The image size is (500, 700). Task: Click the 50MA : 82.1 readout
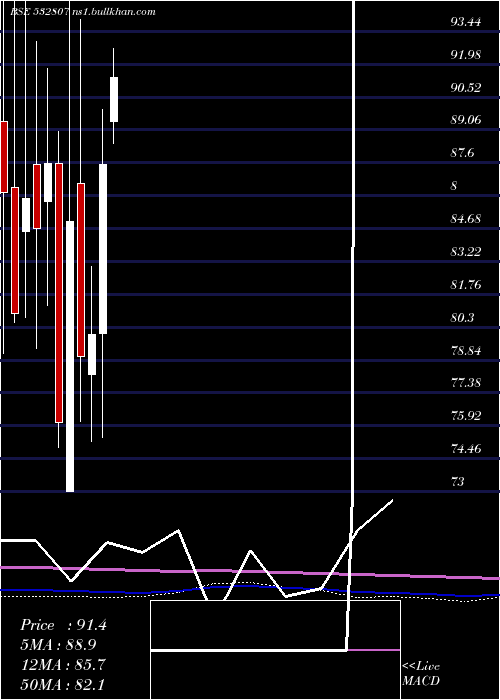[x=63, y=684]
